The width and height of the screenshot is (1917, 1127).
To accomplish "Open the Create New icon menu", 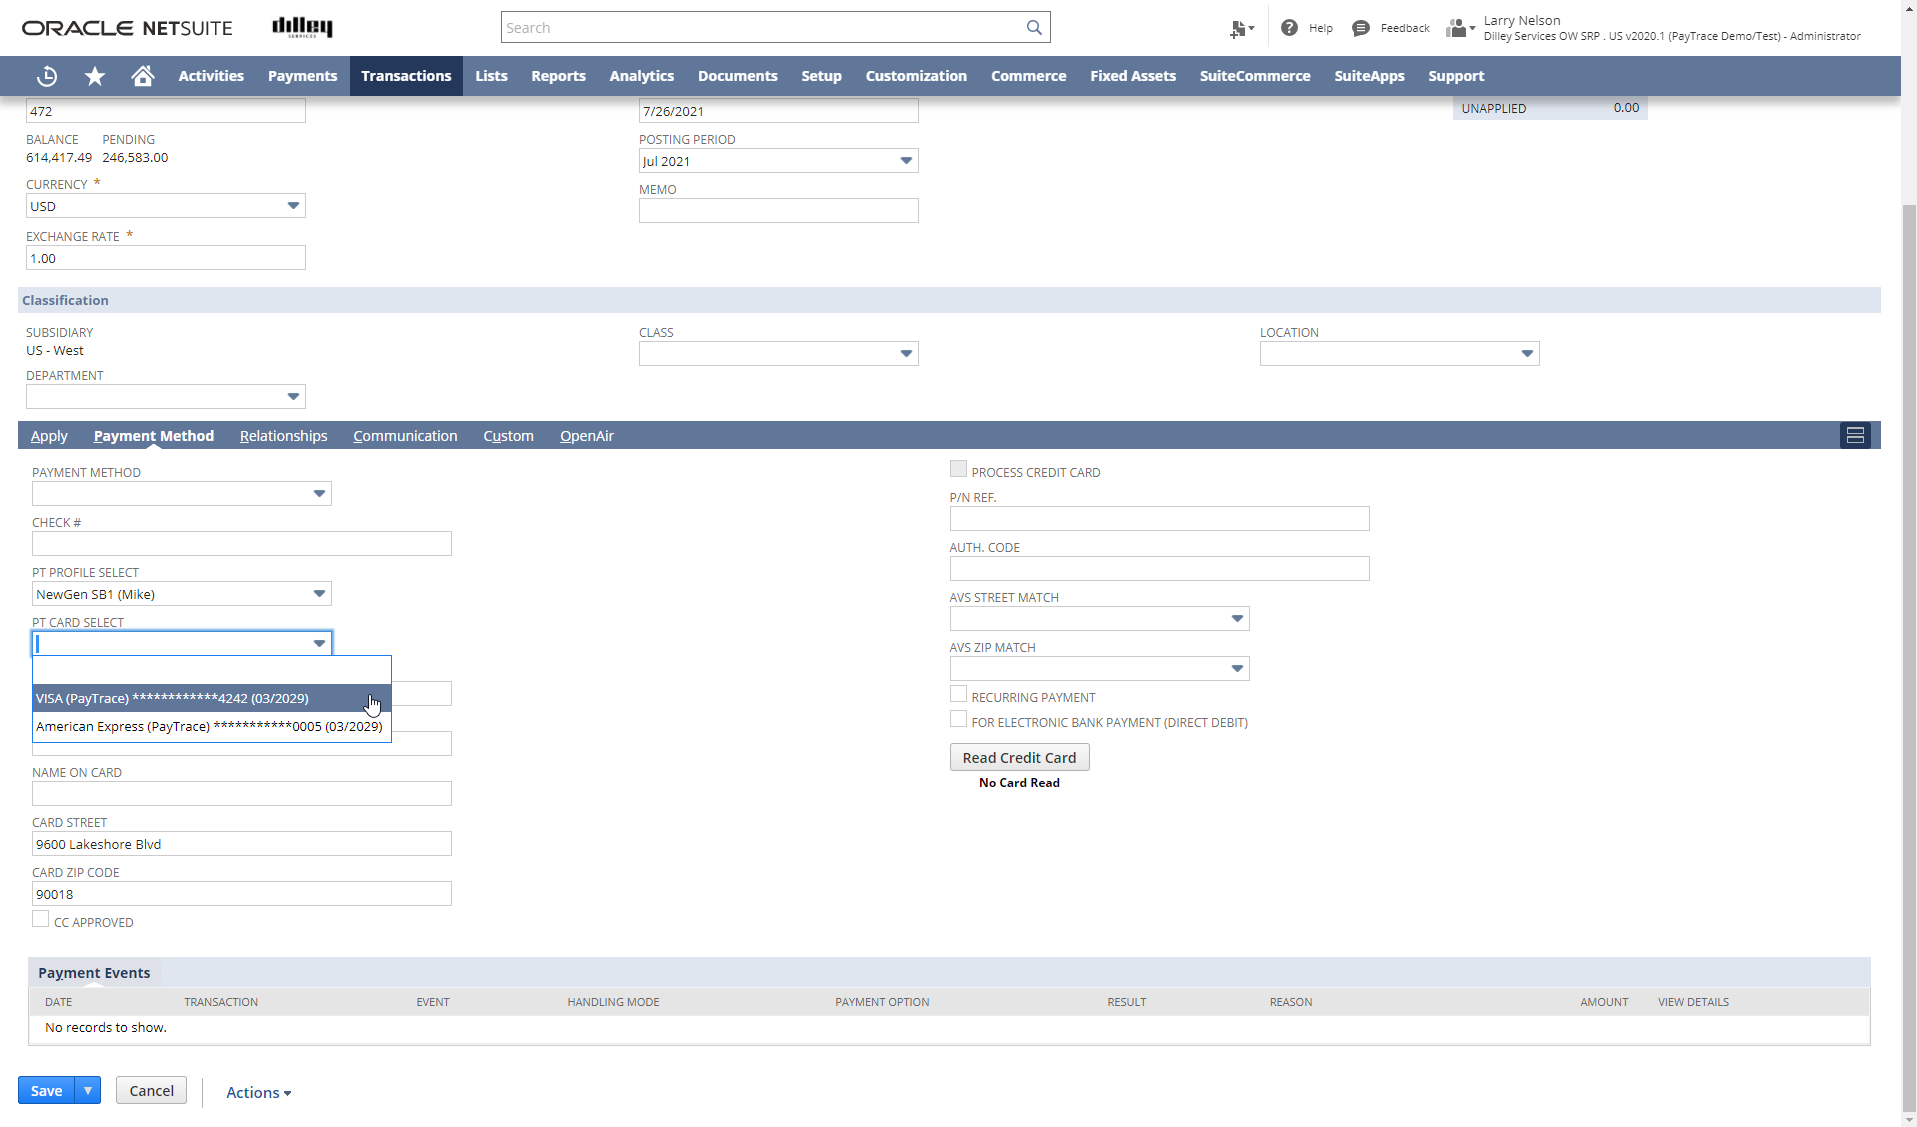I will click(1241, 29).
